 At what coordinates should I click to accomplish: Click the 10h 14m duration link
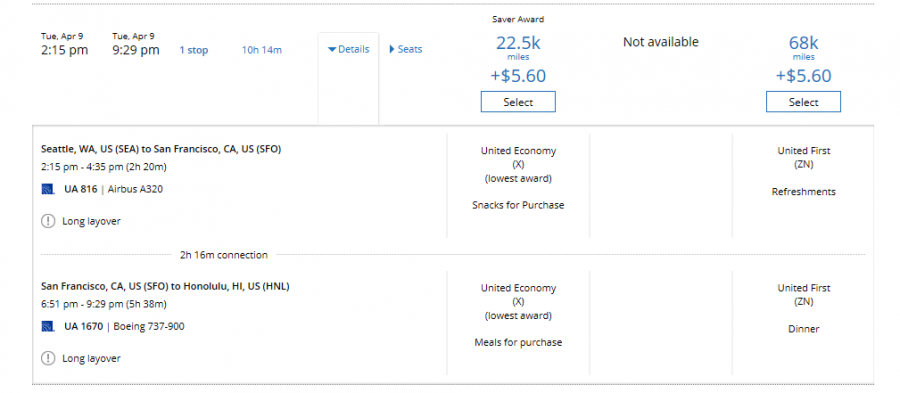pos(262,50)
